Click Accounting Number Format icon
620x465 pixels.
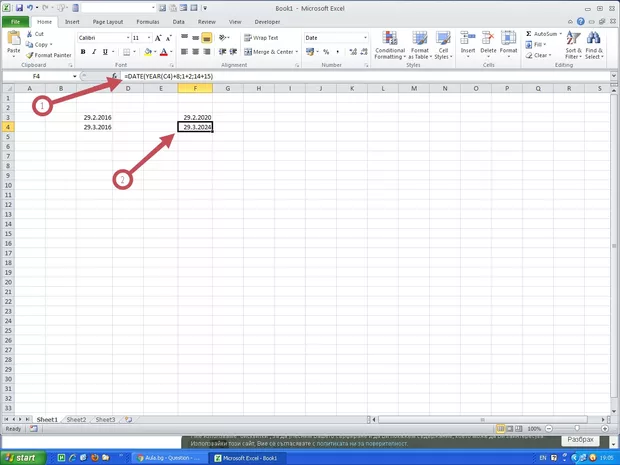click(310, 52)
